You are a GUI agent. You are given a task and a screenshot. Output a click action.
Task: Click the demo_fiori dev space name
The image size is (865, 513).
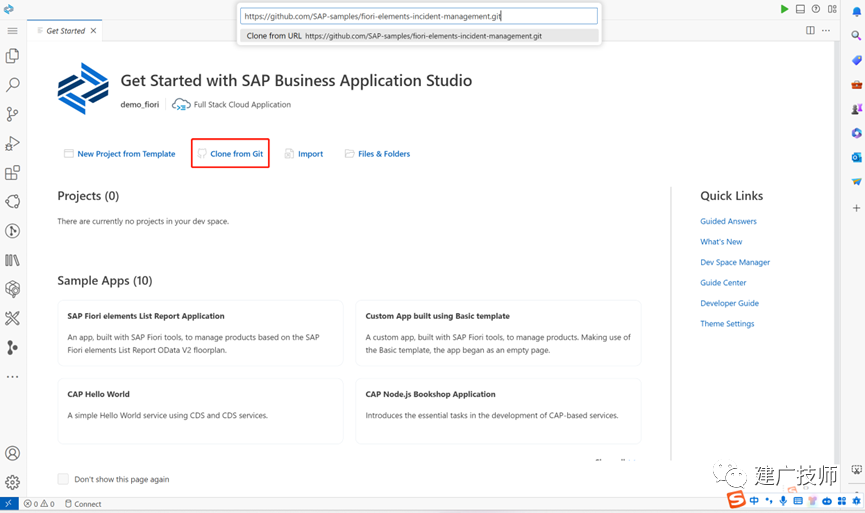coord(140,104)
